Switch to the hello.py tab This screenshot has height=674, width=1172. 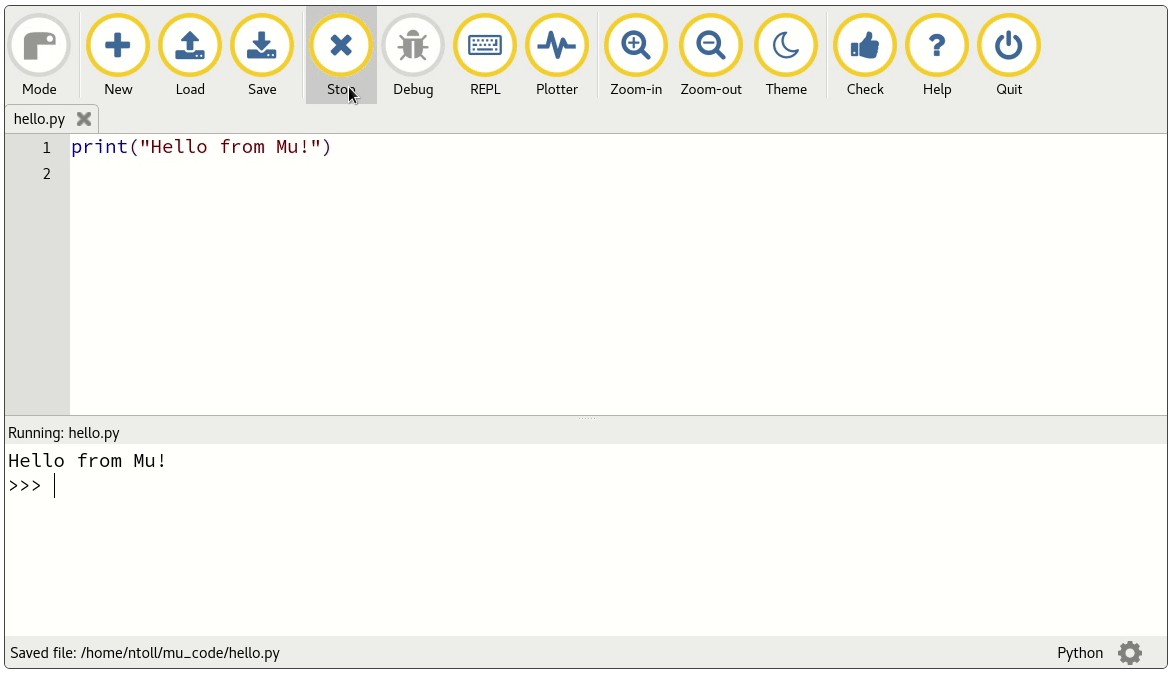pos(39,119)
